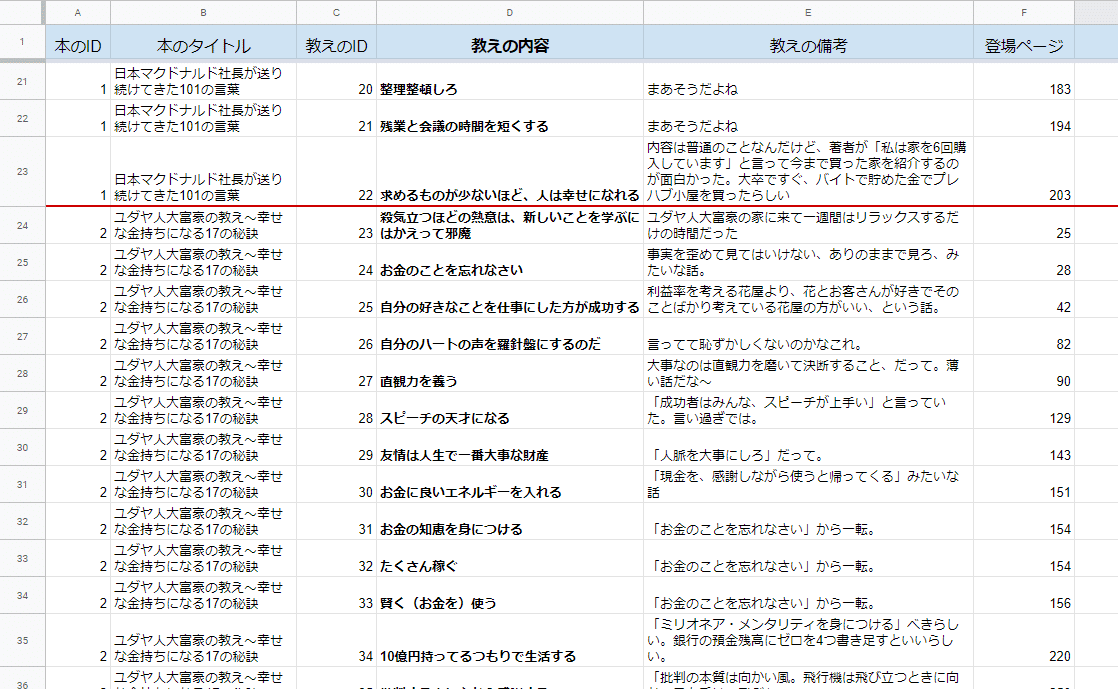Select column E header
This screenshot has width=1118, height=689.
tap(808, 12)
